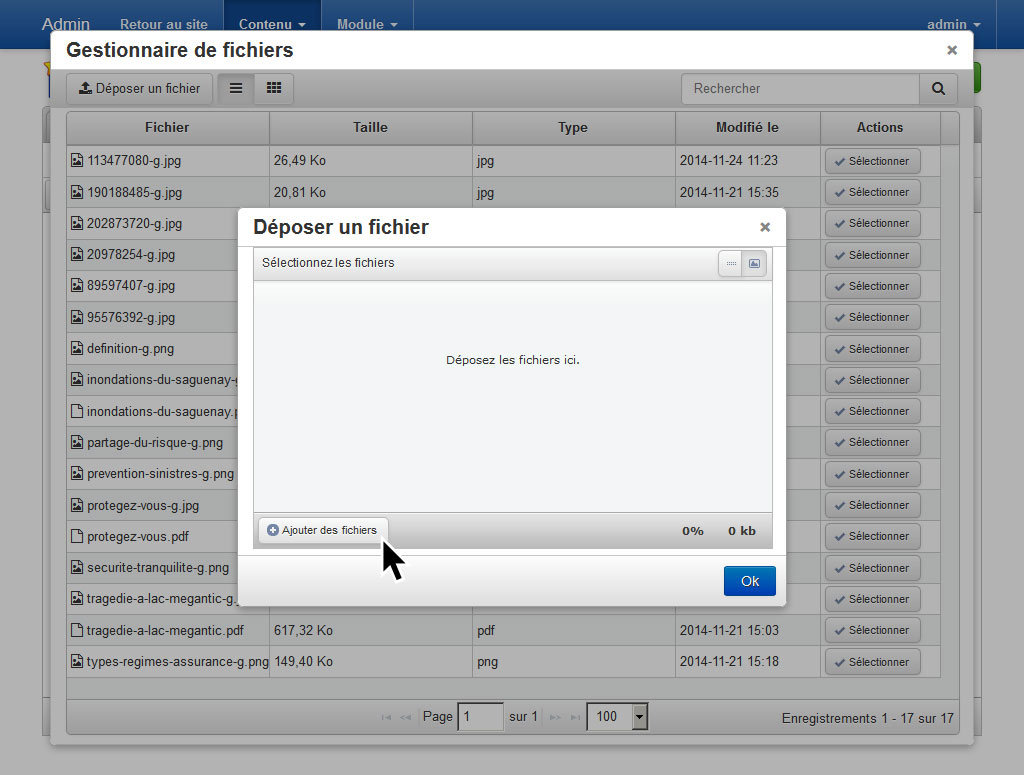Click the image icon beside definition-g.png

(x=77, y=348)
